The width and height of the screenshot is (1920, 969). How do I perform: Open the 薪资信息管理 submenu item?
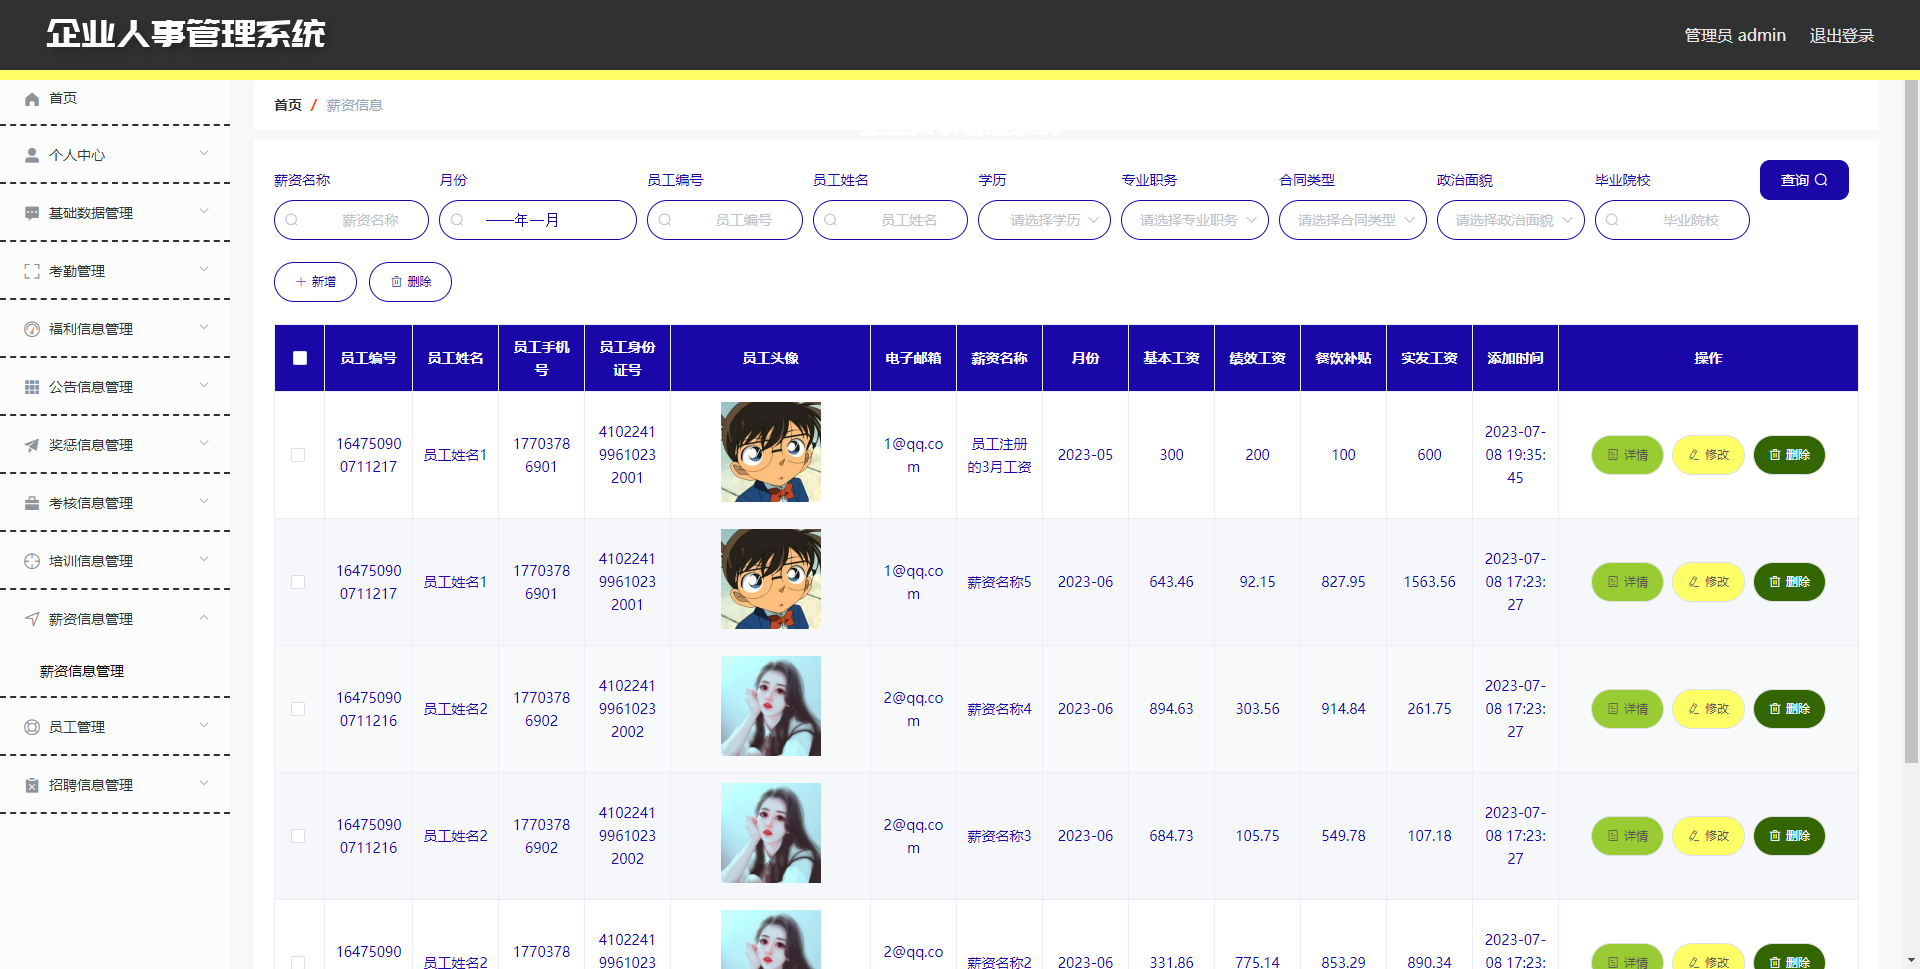tap(82, 672)
